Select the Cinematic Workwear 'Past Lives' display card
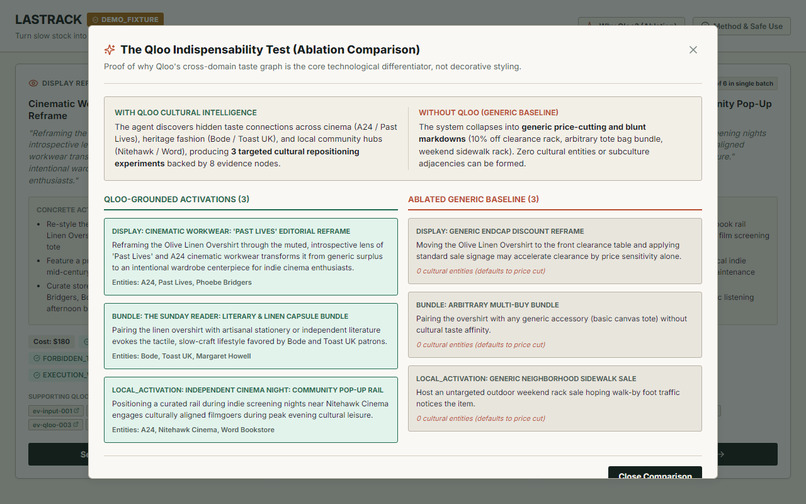 [x=251, y=257]
